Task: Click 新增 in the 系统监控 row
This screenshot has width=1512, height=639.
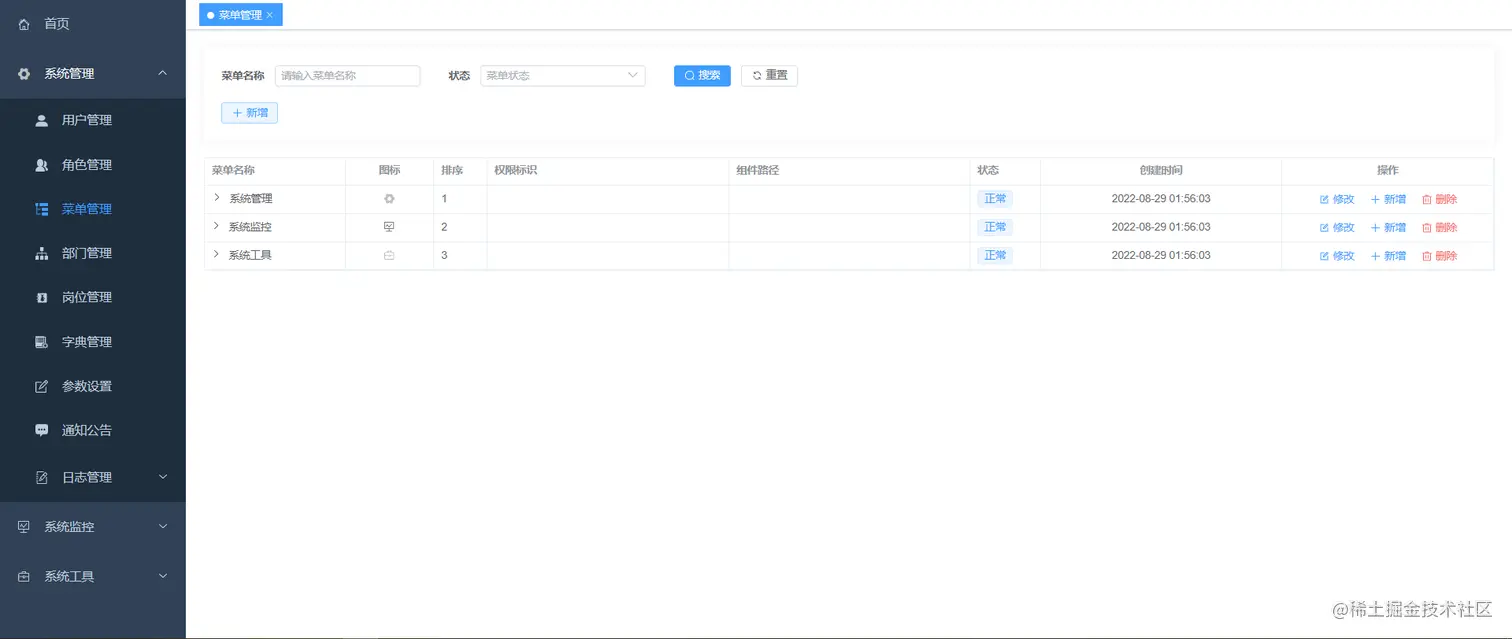Action: [x=1388, y=227]
